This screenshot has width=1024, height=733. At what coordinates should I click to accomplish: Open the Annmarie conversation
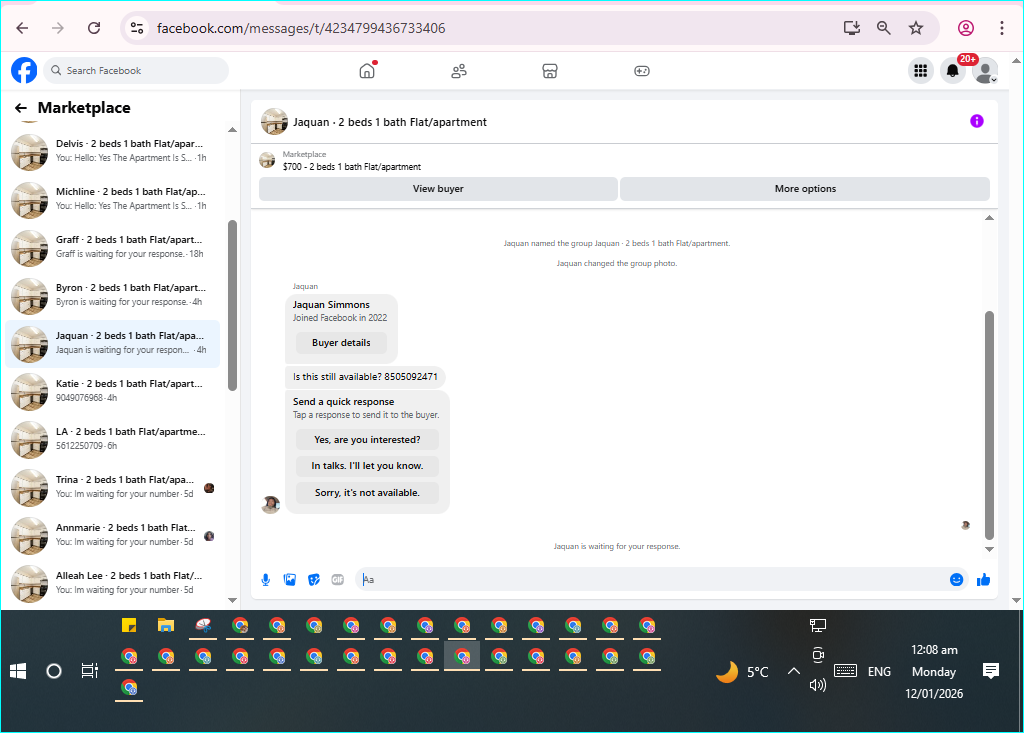[x=112, y=535]
